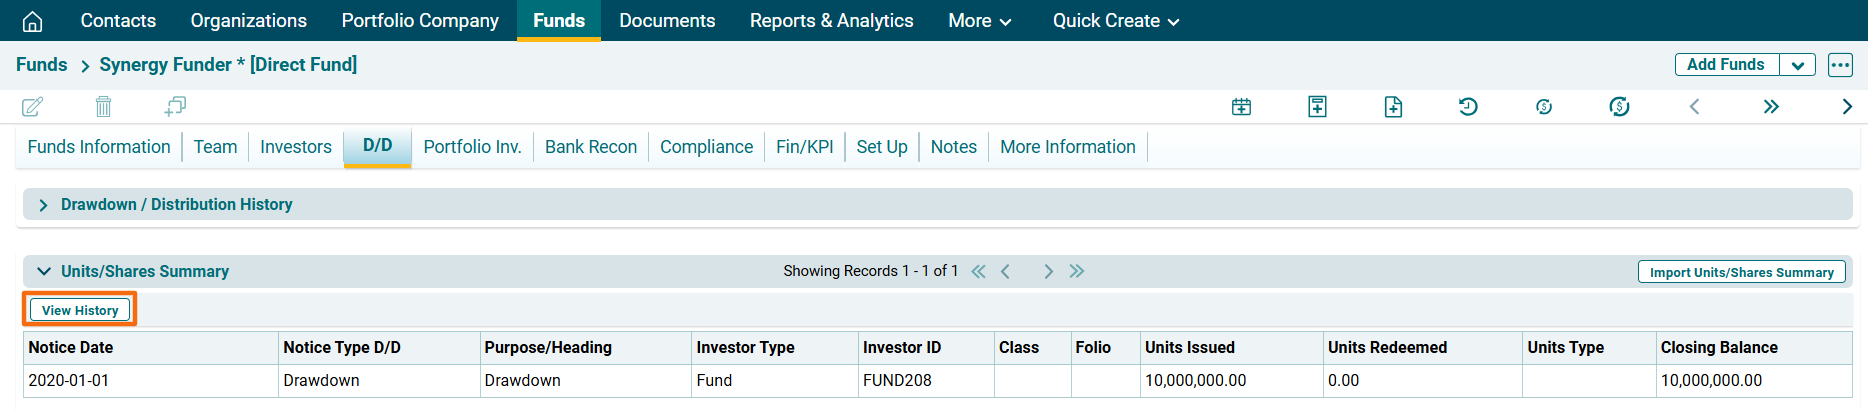
Task: Jump to last record with double-chevron icon
Action: (1771, 107)
